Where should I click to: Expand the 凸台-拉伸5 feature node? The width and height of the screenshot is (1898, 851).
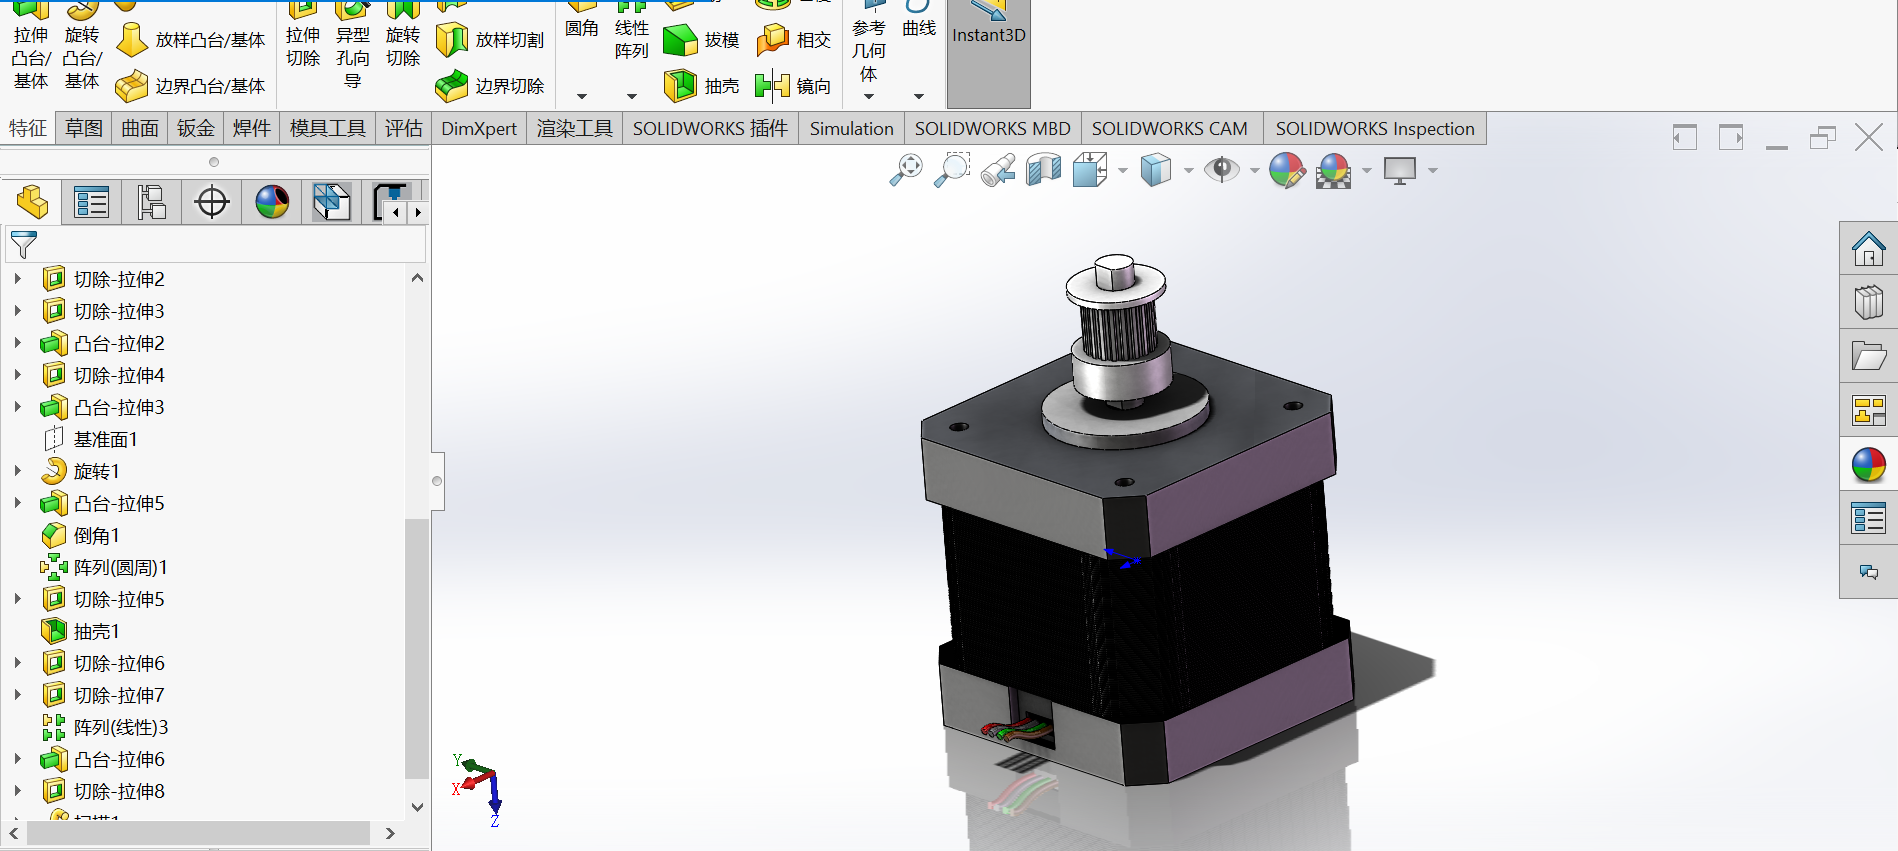pyautogui.click(x=18, y=503)
